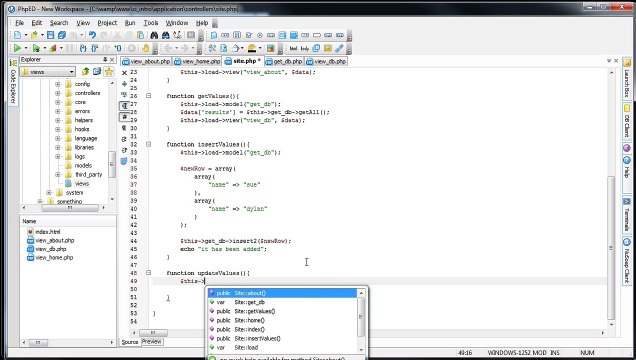Viewport: 636px width, 360px height.
Task: Click the blue shield icon in editor gutter toolbar
Action: pyautogui.click(x=124, y=161)
